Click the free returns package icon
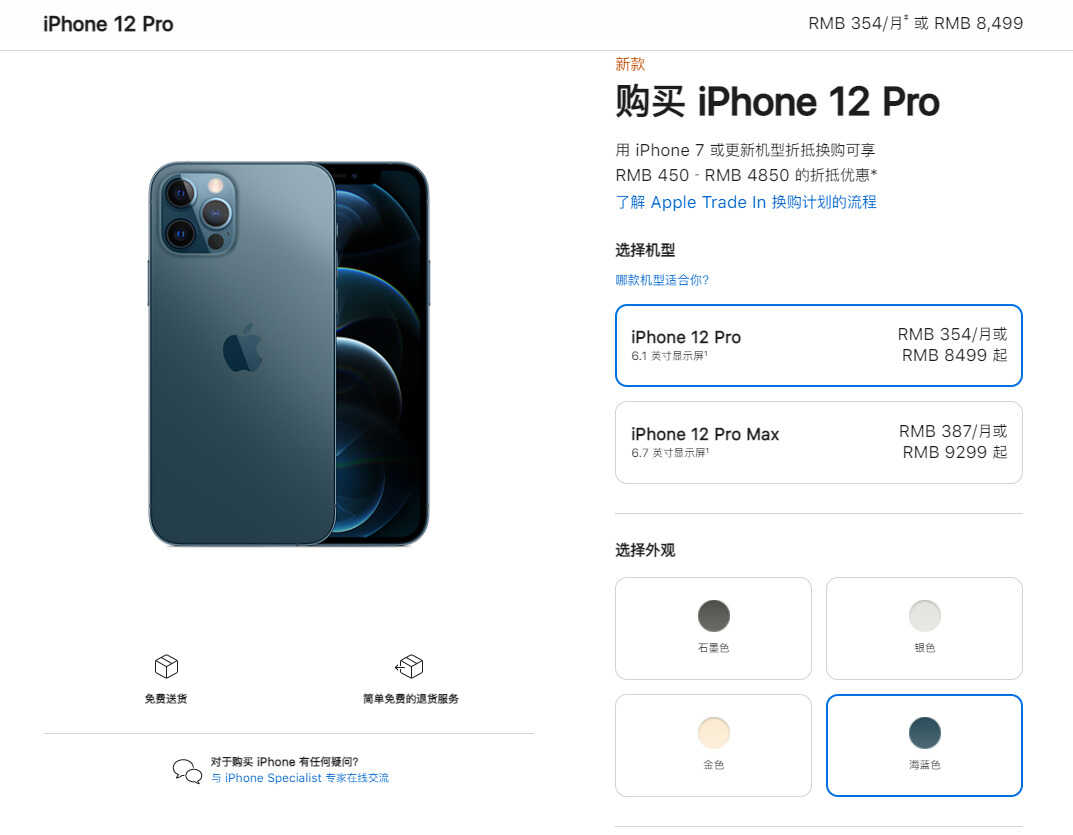 tap(409, 666)
